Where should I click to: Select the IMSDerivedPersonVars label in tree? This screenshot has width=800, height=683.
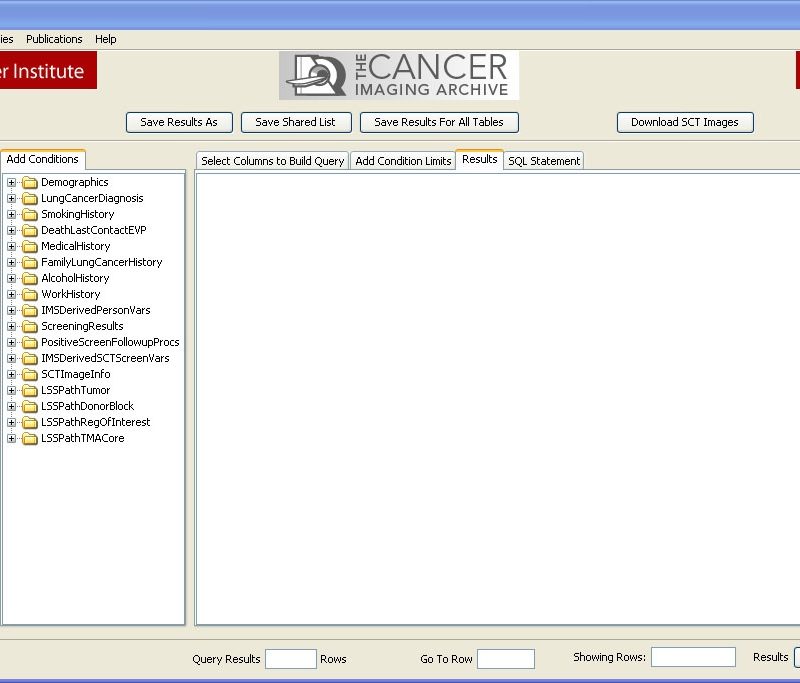click(x=96, y=310)
